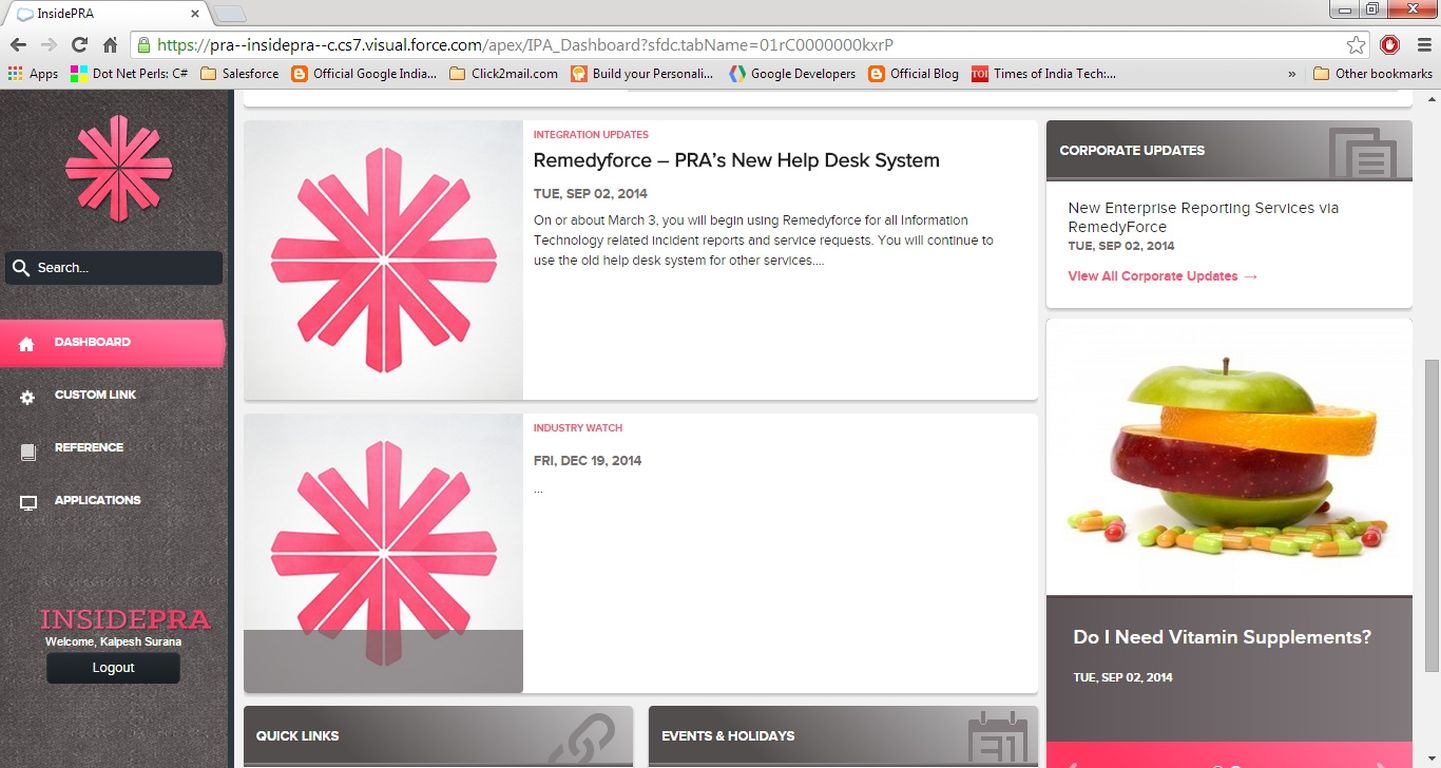Expand the hidden bookmarks overflow chevron
The image size is (1441, 768).
(x=1292, y=73)
